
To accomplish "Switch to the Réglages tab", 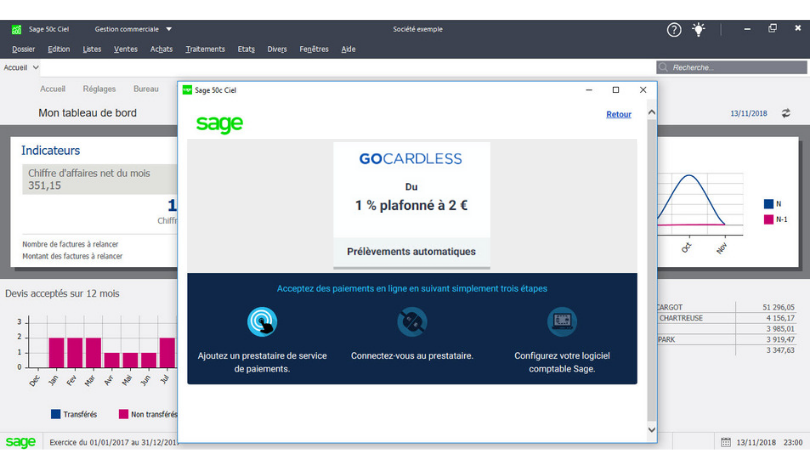I will [x=99, y=89].
